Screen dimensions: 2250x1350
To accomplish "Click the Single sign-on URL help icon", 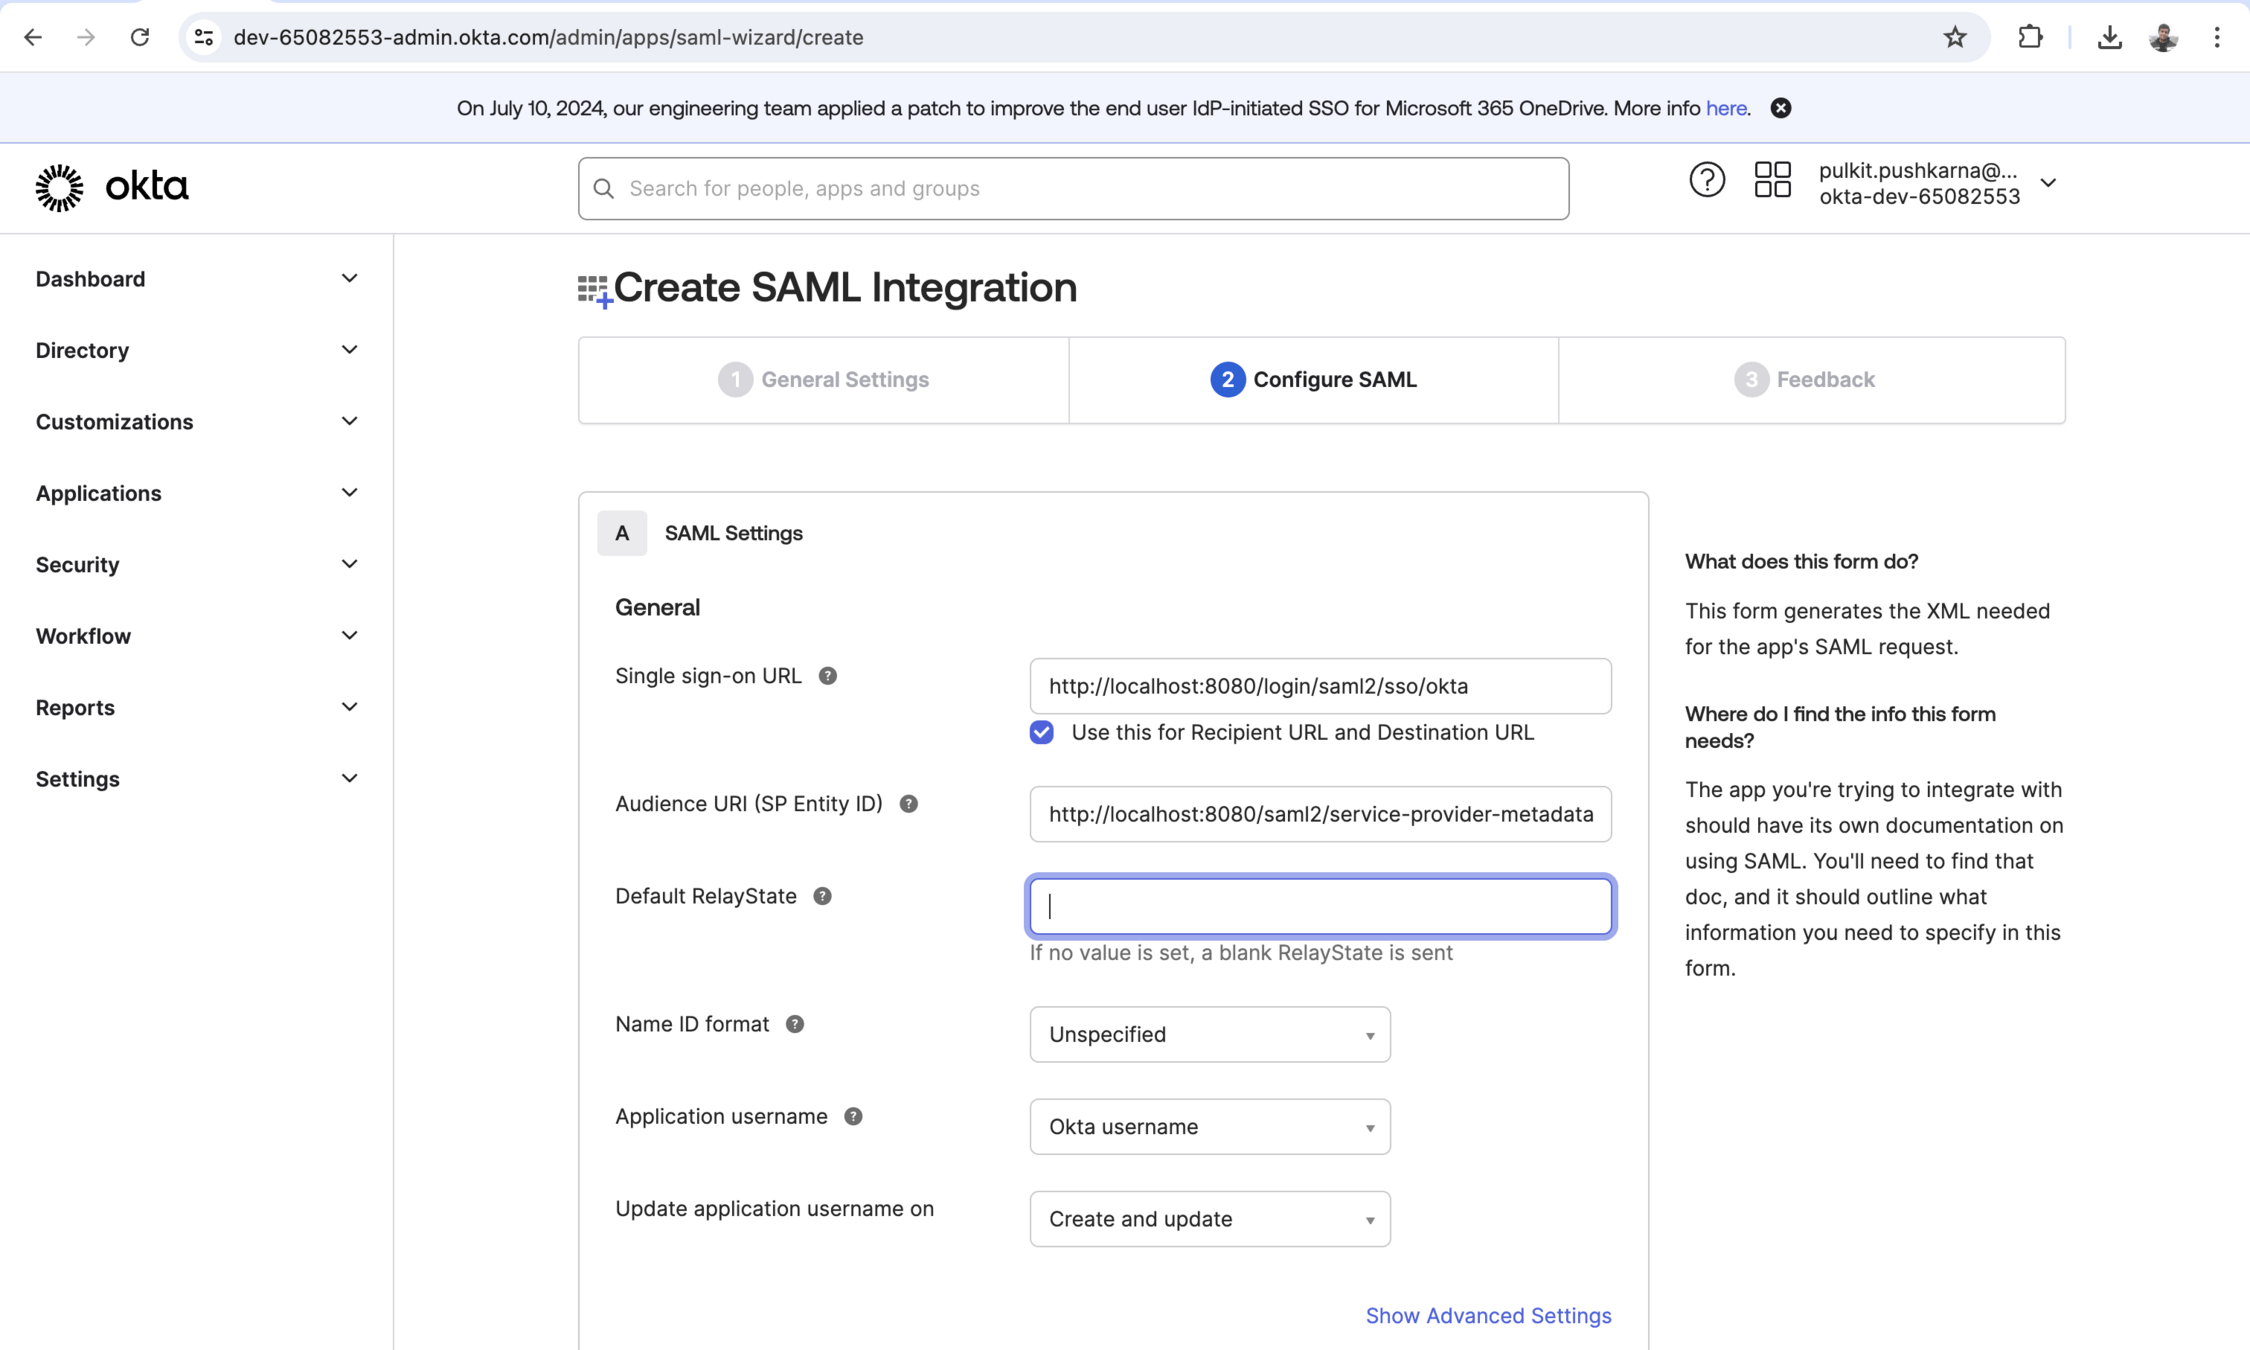I will pos(827,676).
